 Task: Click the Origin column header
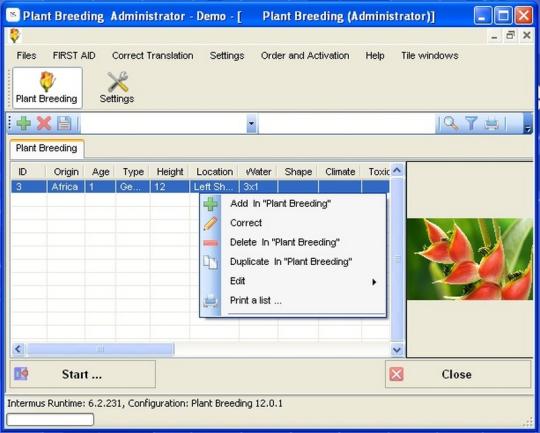tap(65, 172)
